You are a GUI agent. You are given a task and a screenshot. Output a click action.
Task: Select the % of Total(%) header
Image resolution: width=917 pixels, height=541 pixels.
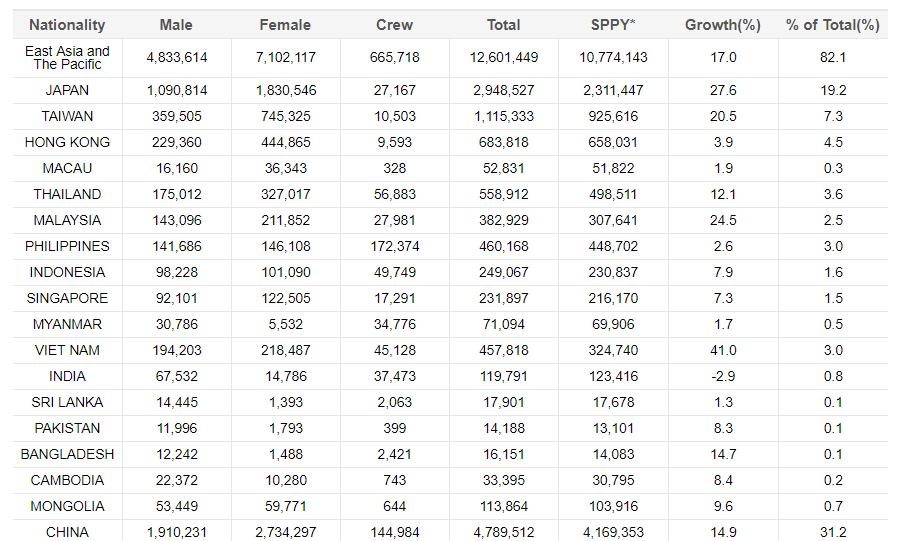tap(833, 25)
